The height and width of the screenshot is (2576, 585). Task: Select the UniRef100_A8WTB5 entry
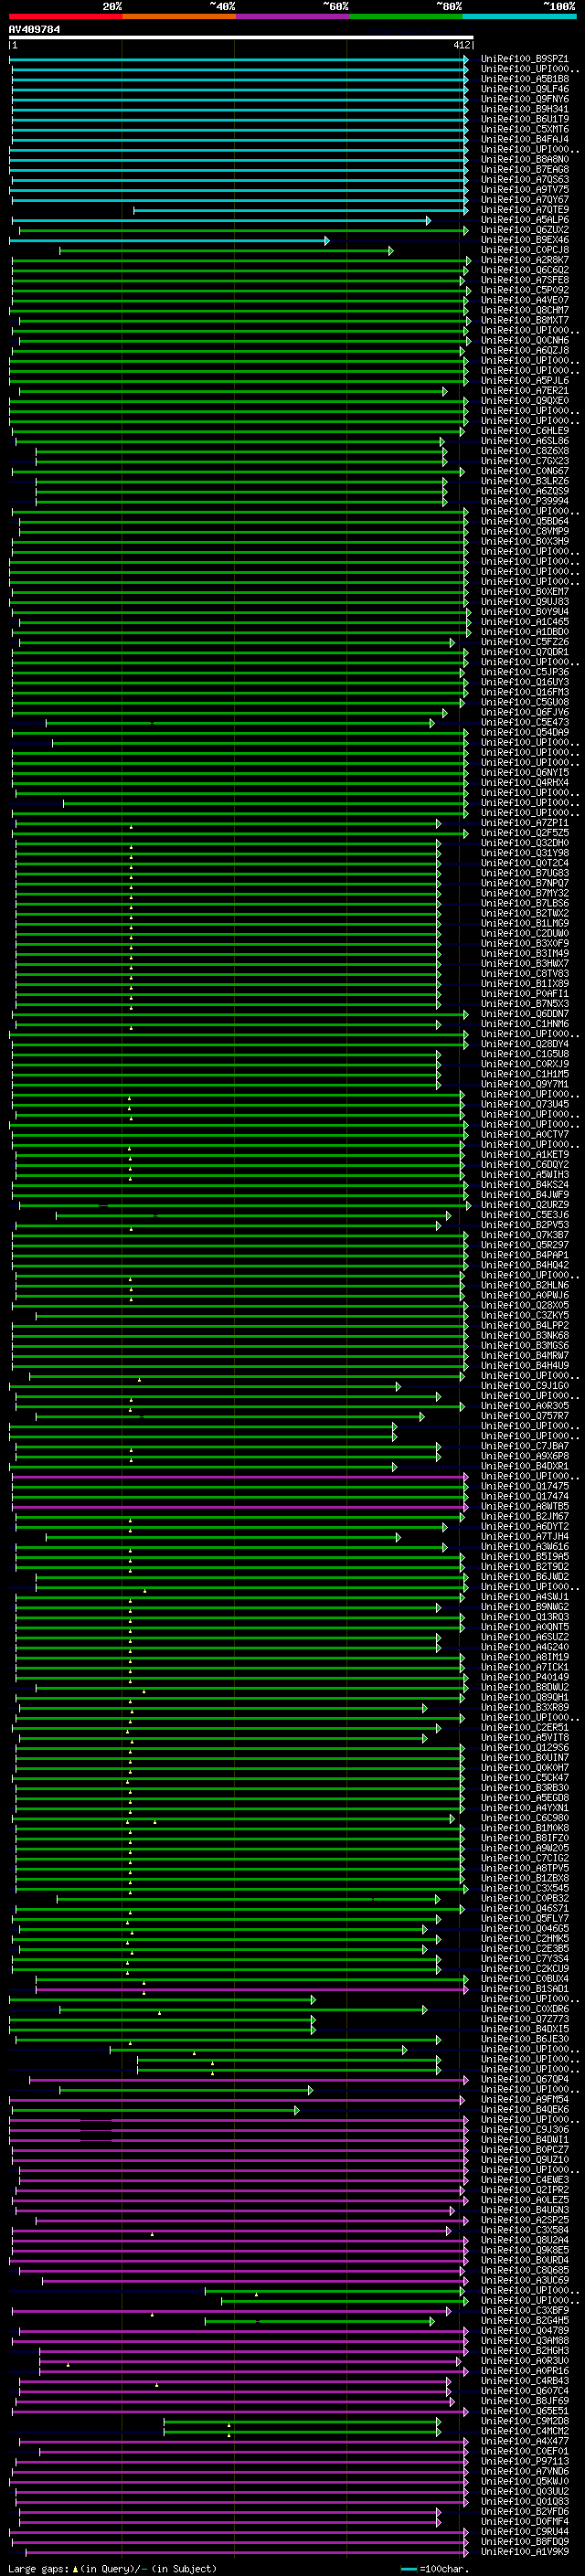(x=525, y=1506)
